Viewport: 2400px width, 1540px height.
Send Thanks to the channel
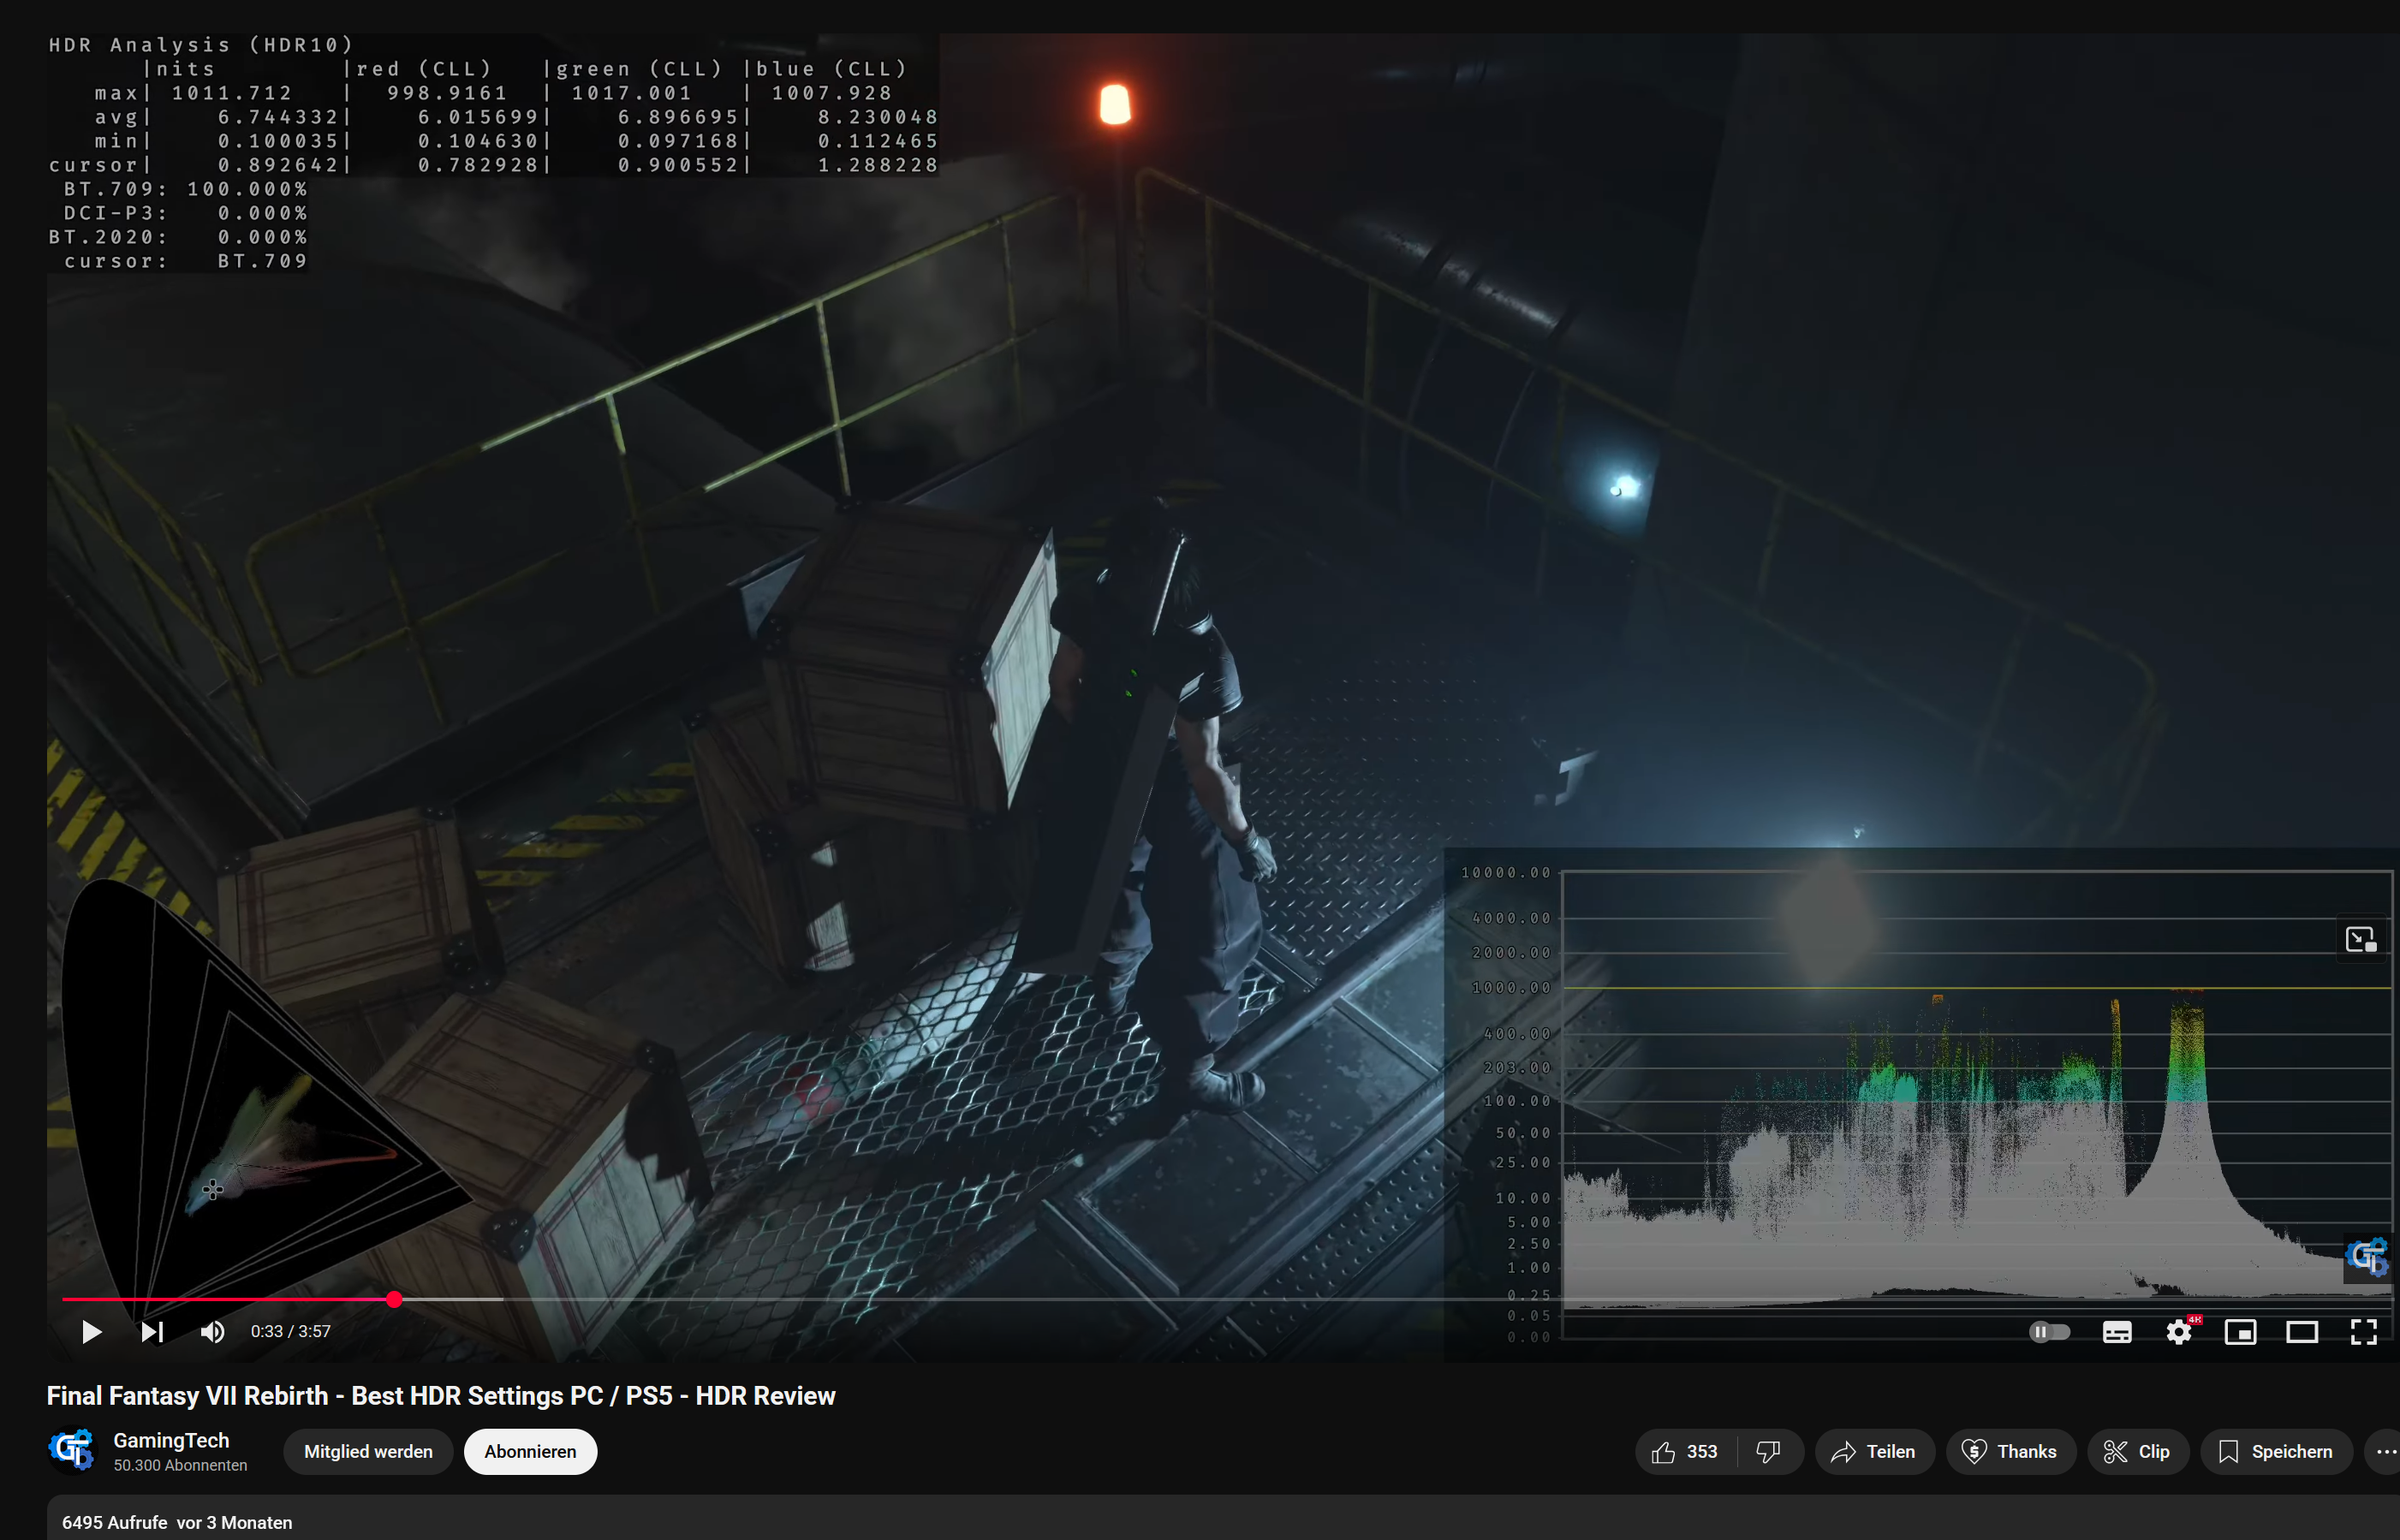(2011, 1451)
